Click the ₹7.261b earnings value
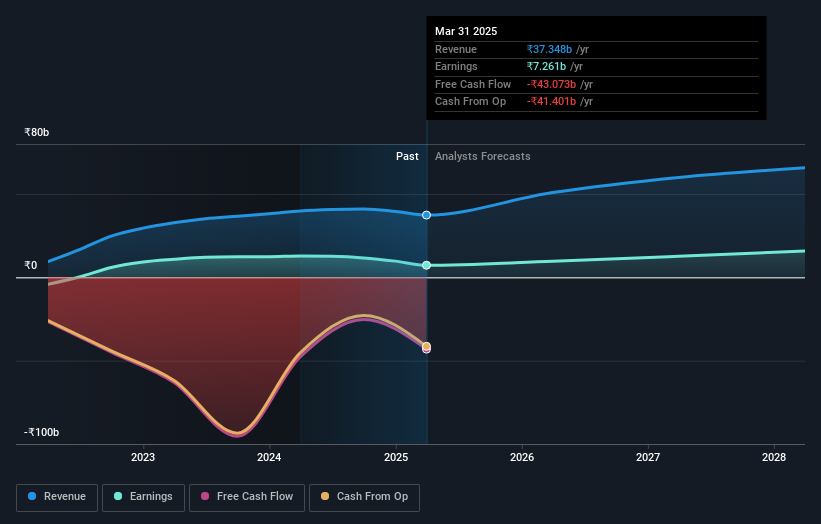This screenshot has width=821, height=524. 547,66
